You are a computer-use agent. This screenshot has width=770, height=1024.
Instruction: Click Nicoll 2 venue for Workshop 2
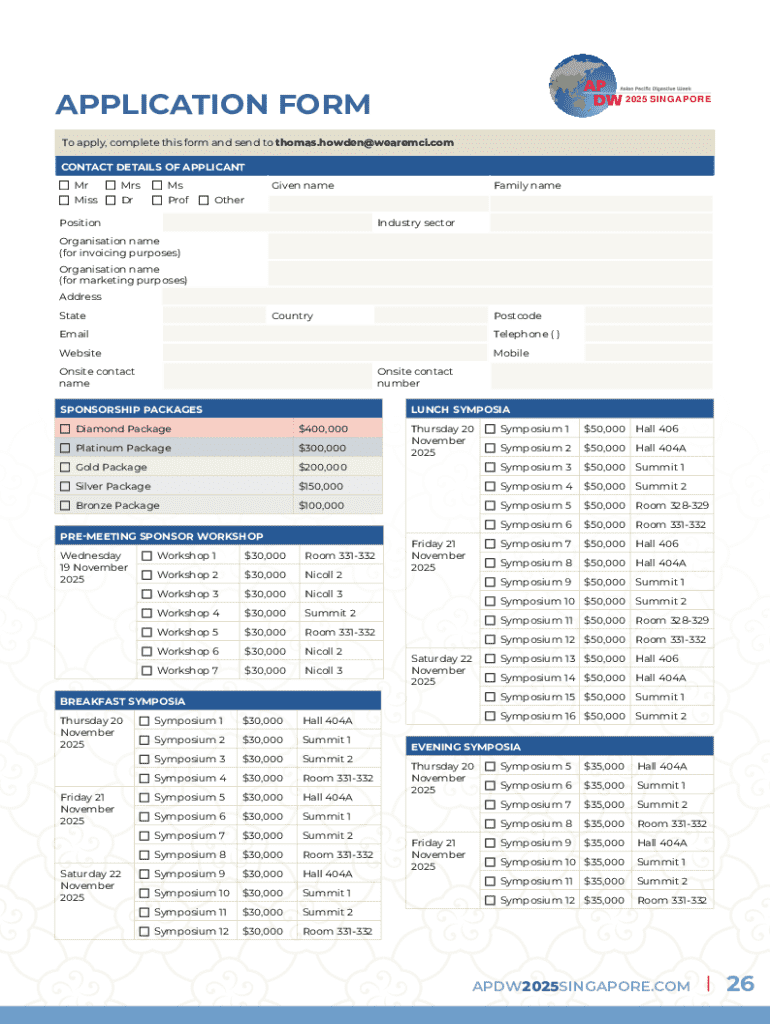pos(323,575)
